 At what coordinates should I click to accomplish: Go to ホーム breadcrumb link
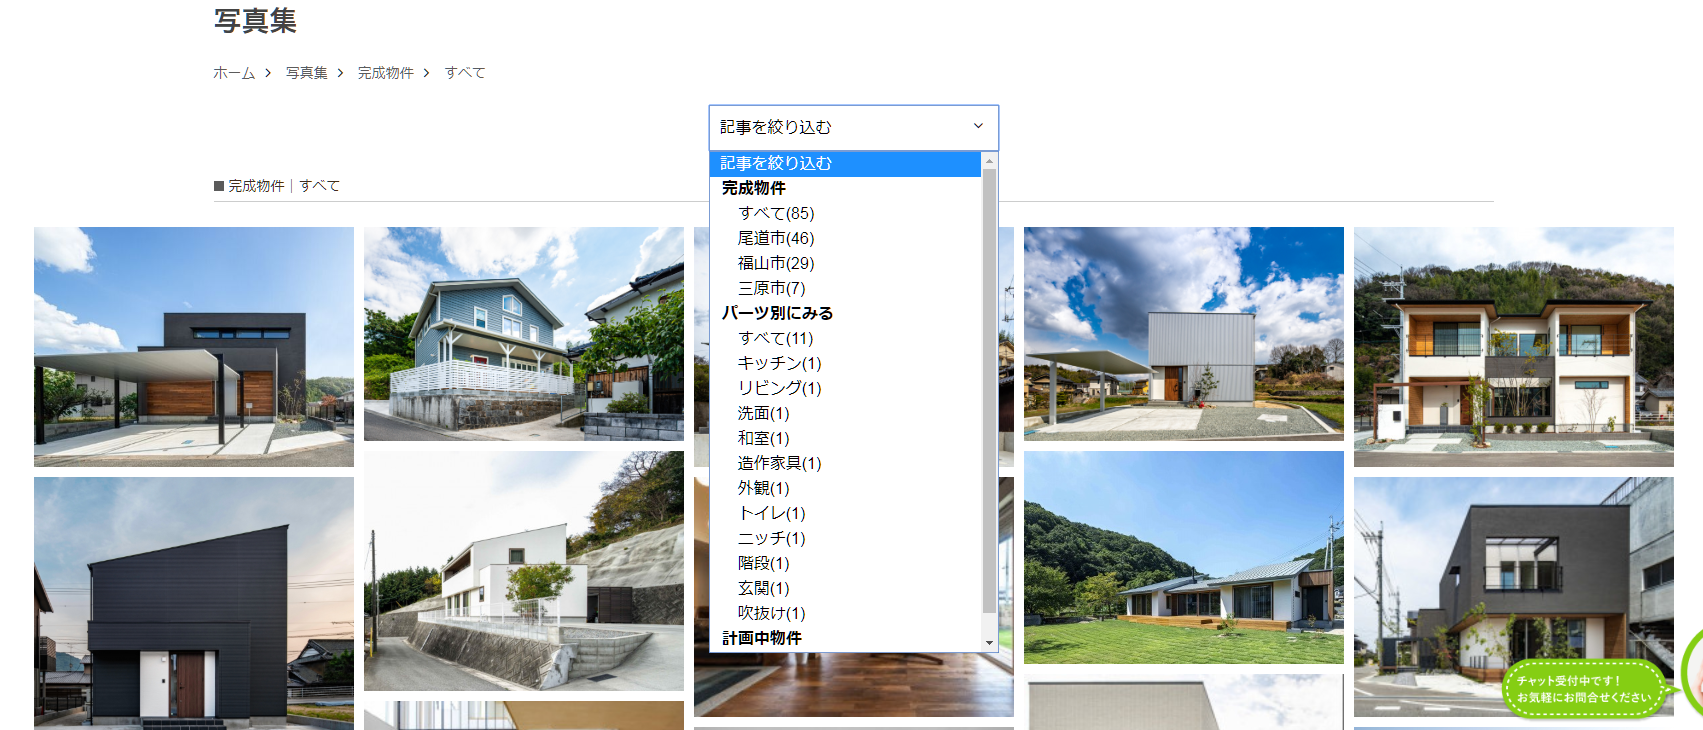tap(234, 73)
